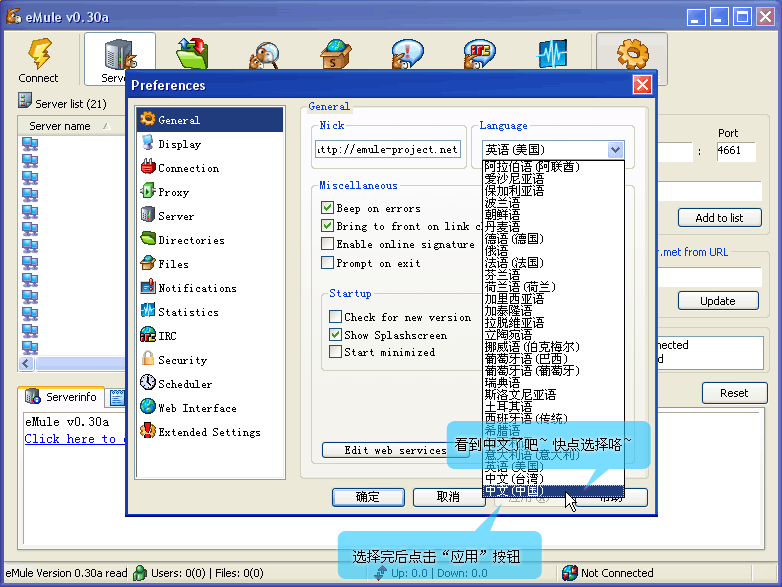Open the Servers toolbar button
Image resolution: width=782 pixels, height=587 pixels.
[120, 59]
